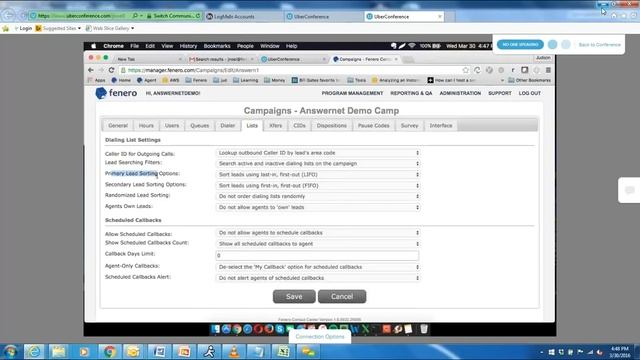Open Program Management menu

click(352, 93)
